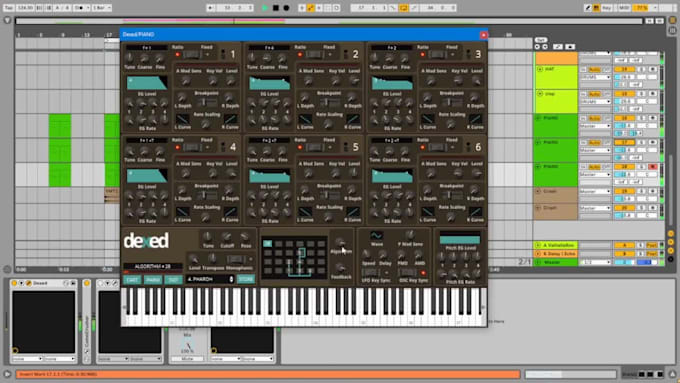Open the 1 Bar quantization menu

(x=101, y=8)
